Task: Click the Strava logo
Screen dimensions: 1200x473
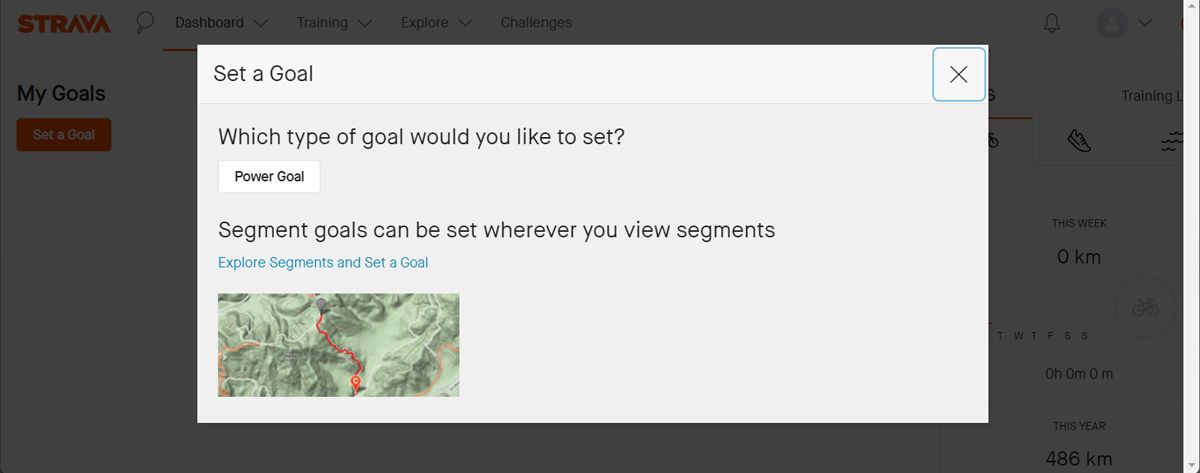Action: (64, 23)
